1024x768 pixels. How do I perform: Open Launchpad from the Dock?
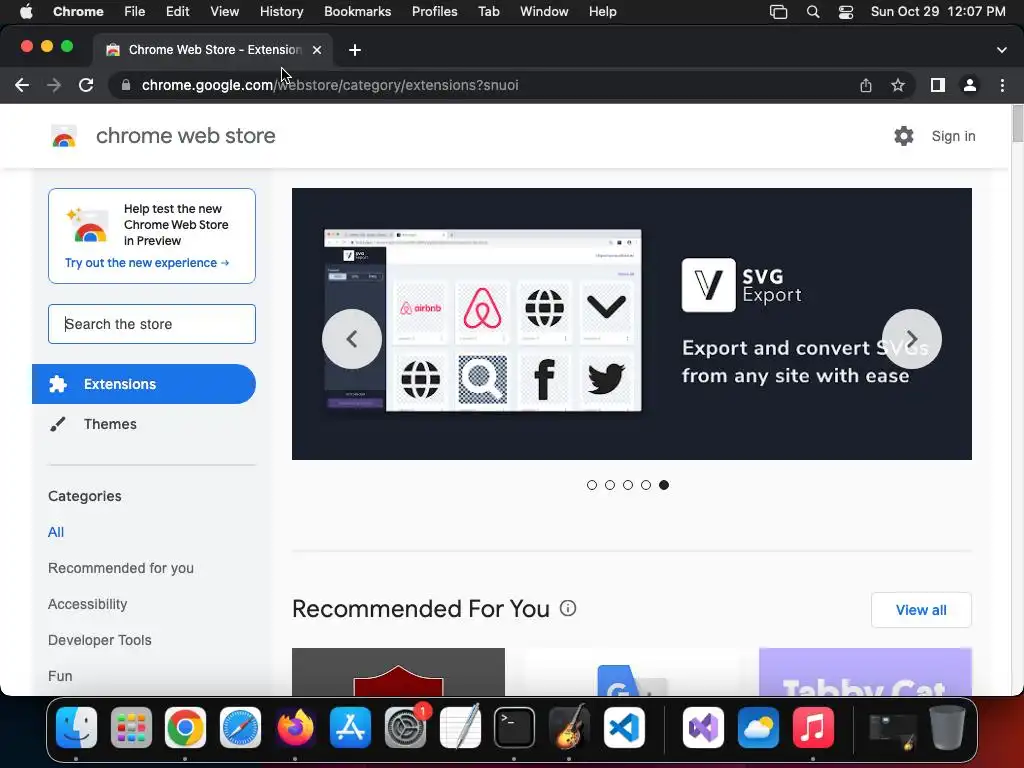click(x=131, y=728)
